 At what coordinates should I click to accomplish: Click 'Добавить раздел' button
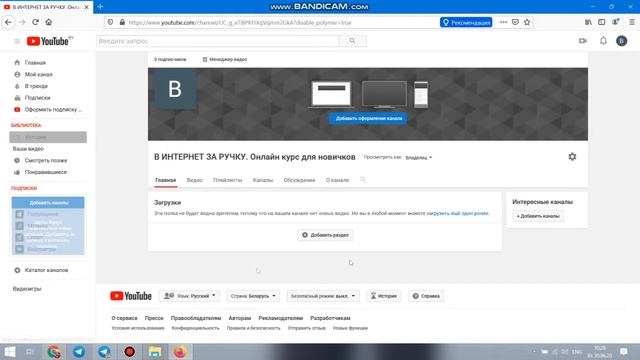pyautogui.click(x=325, y=235)
